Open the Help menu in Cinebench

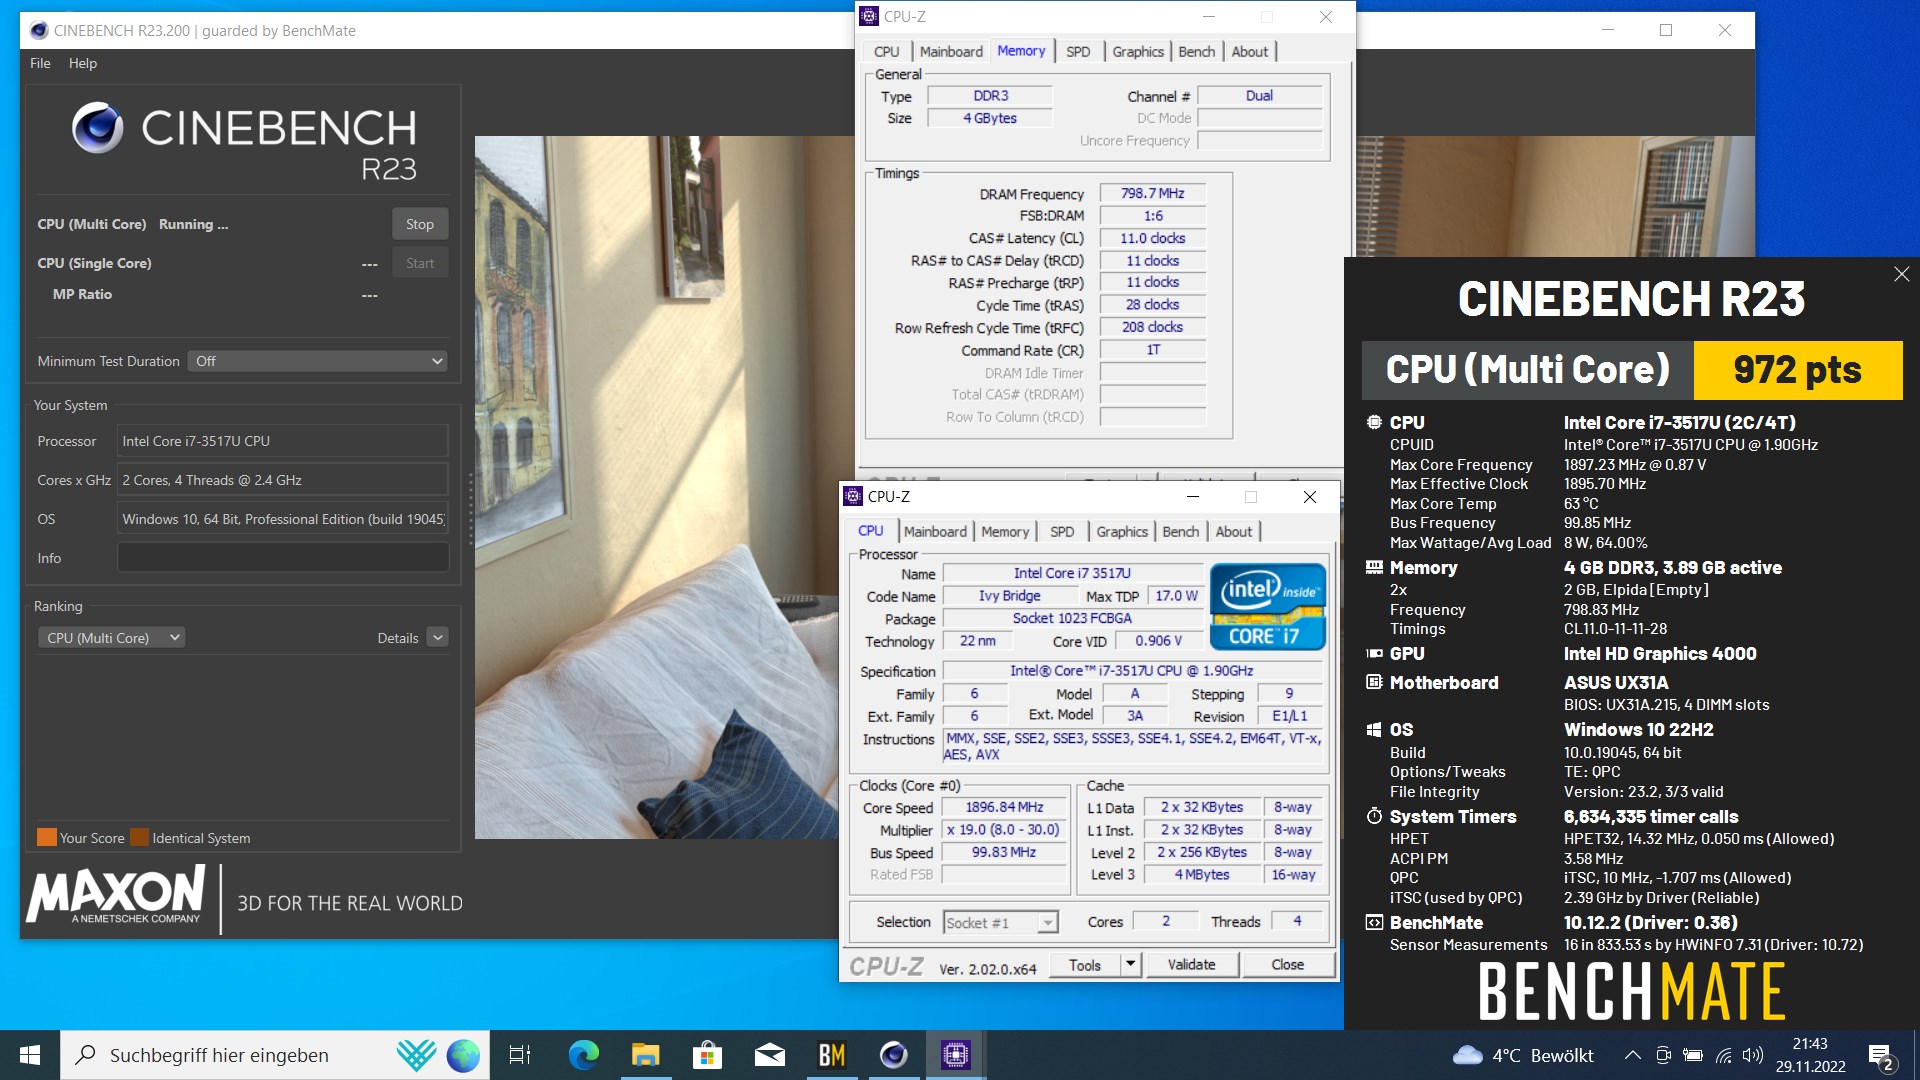pyautogui.click(x=83, y=63)
